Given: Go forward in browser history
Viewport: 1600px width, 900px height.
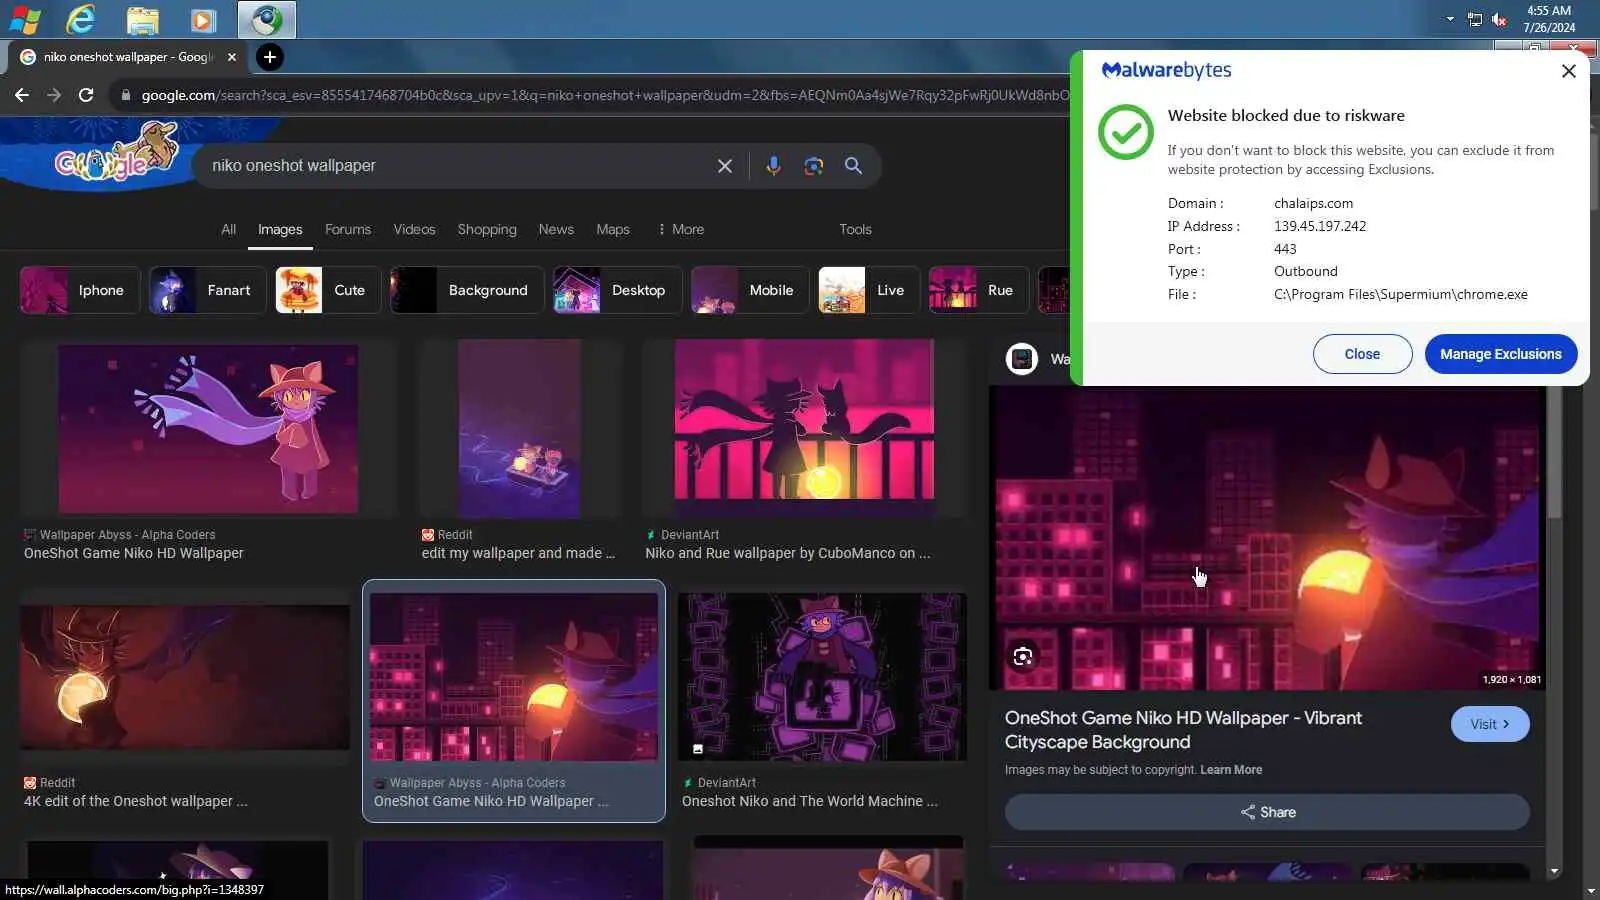Looking at the screenshot, I should click(54, 95).
